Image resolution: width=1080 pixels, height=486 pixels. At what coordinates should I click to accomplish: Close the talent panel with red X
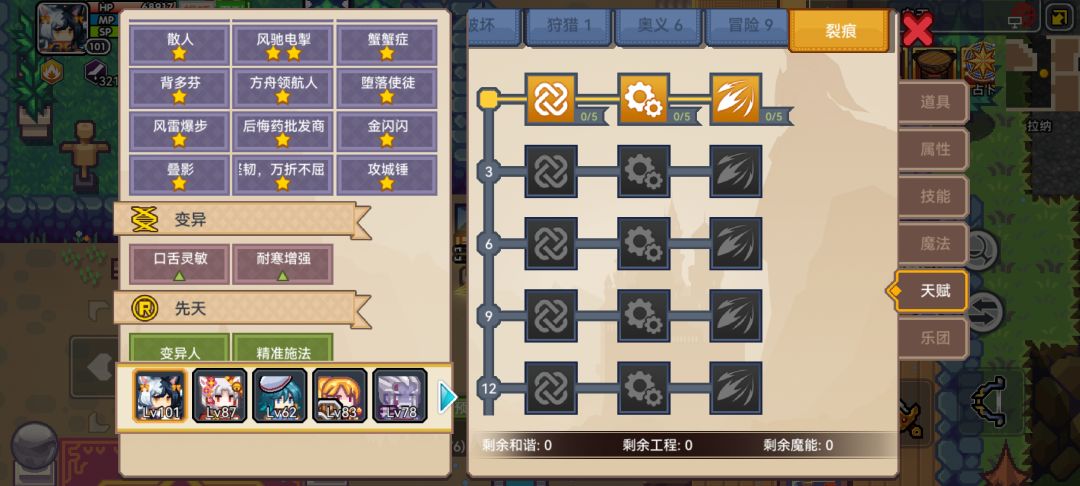pyautogui.click(x=917, y=30)
